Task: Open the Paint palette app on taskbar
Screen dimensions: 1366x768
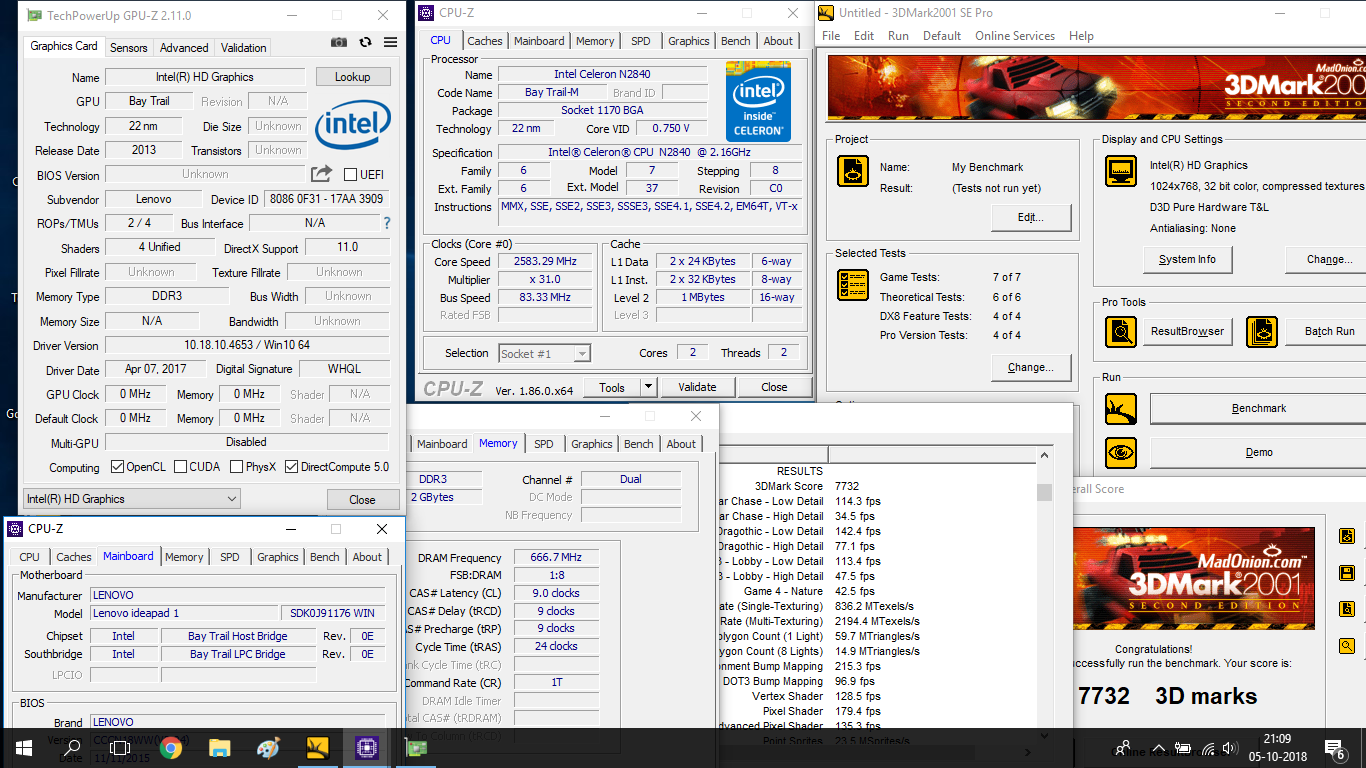Action: [268, 747]
